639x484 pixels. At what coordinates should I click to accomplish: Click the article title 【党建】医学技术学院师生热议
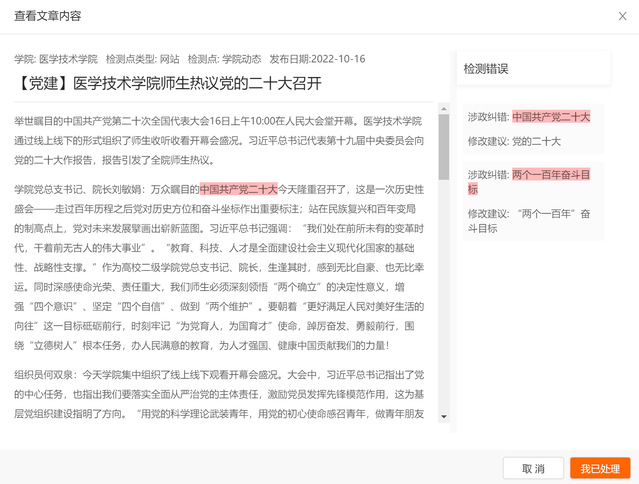(x=168, y=81)
